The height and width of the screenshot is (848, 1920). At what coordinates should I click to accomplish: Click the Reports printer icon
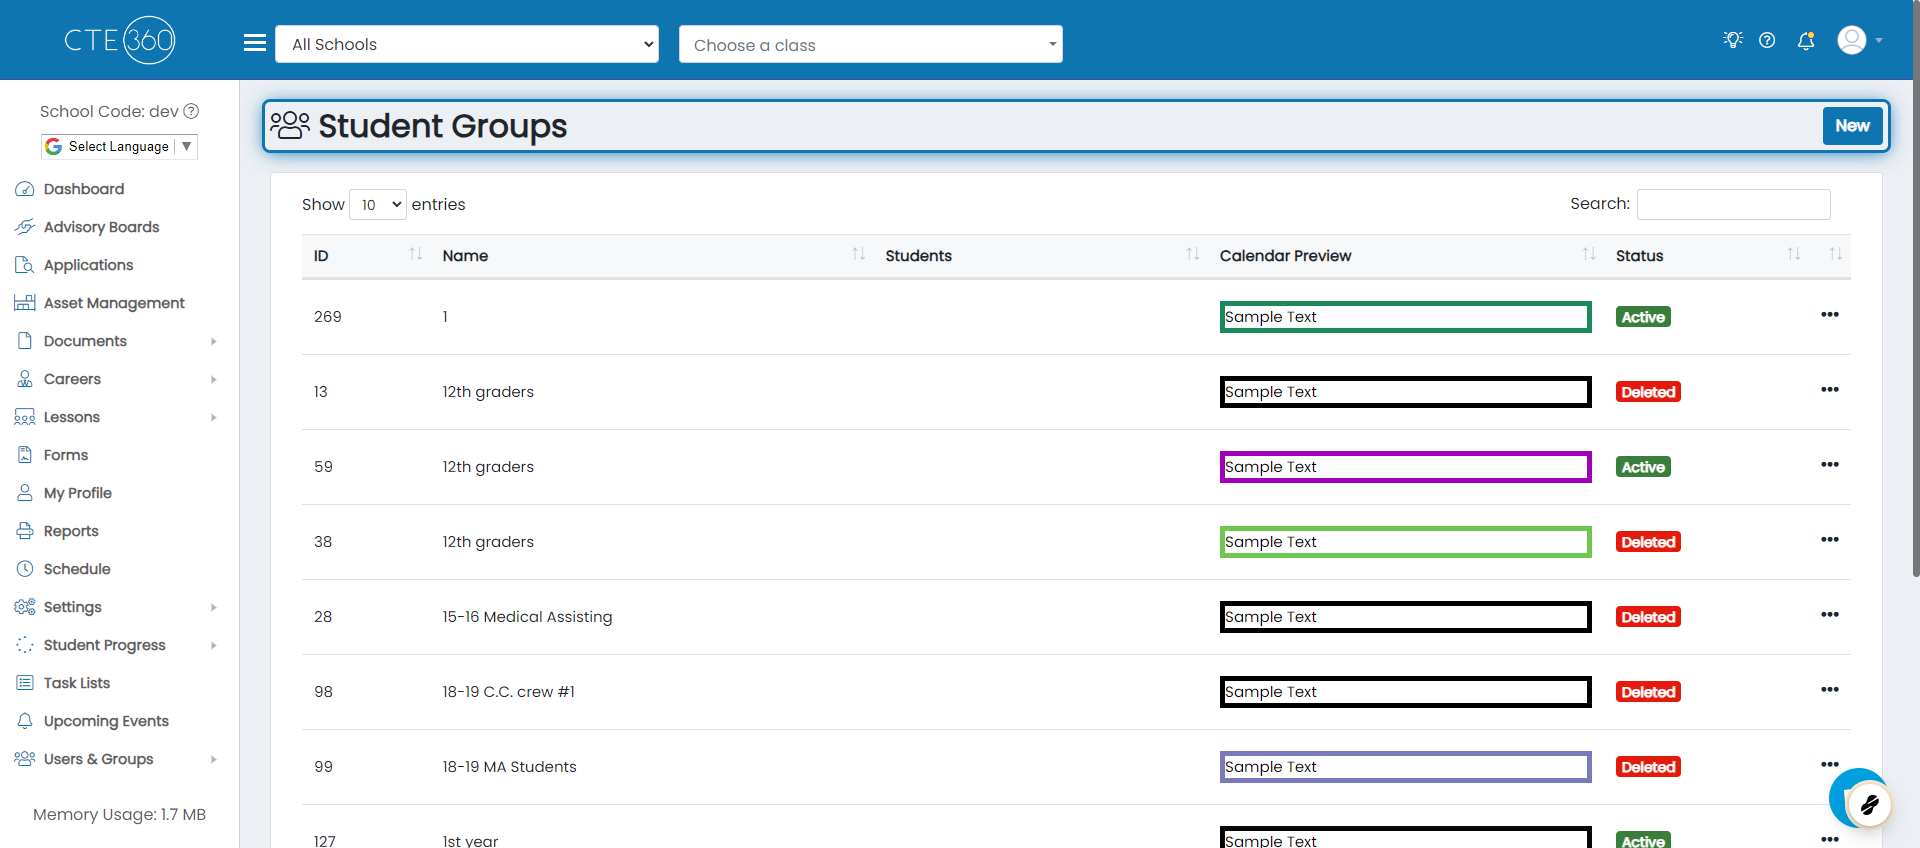tap(25, 531)
